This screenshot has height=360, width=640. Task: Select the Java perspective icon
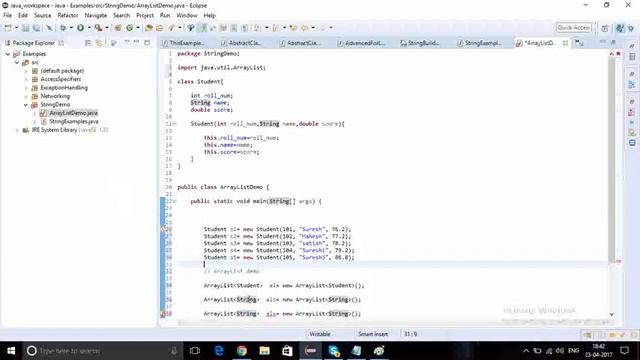click(x=620, y=28)
